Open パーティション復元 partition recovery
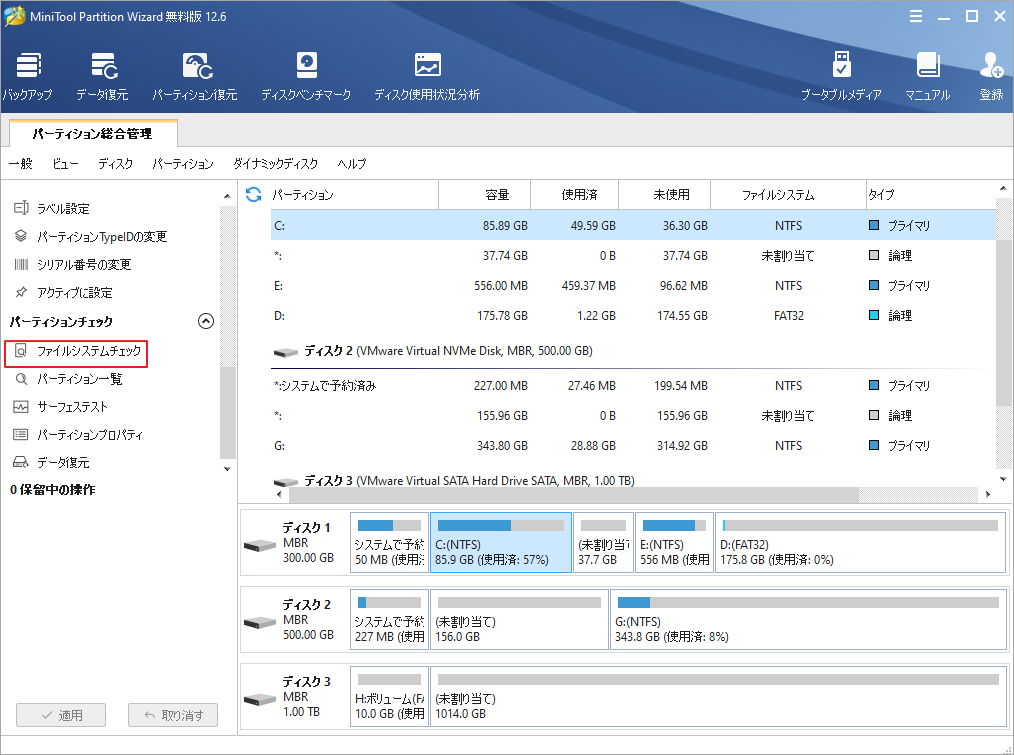 pos(195,76)
